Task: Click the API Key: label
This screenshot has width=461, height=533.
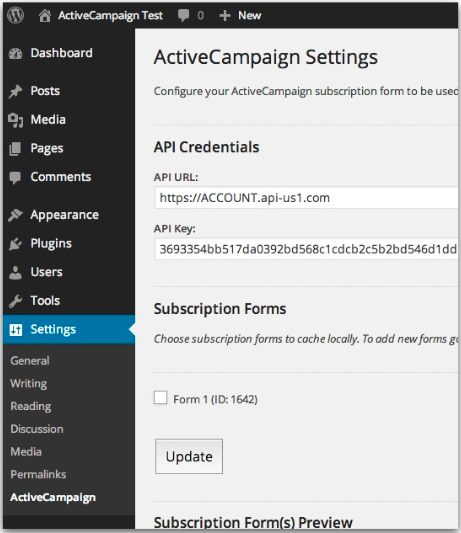Action: point(174,229)
